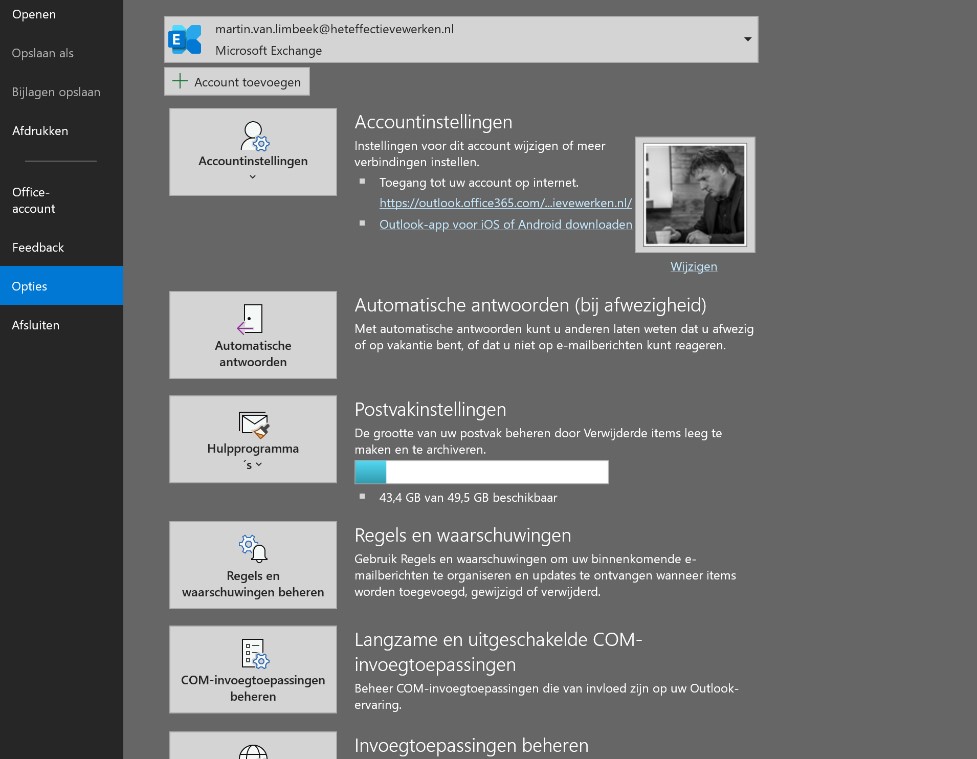
Task: Select Opties in the sidebar
Action: pos(61,285)
